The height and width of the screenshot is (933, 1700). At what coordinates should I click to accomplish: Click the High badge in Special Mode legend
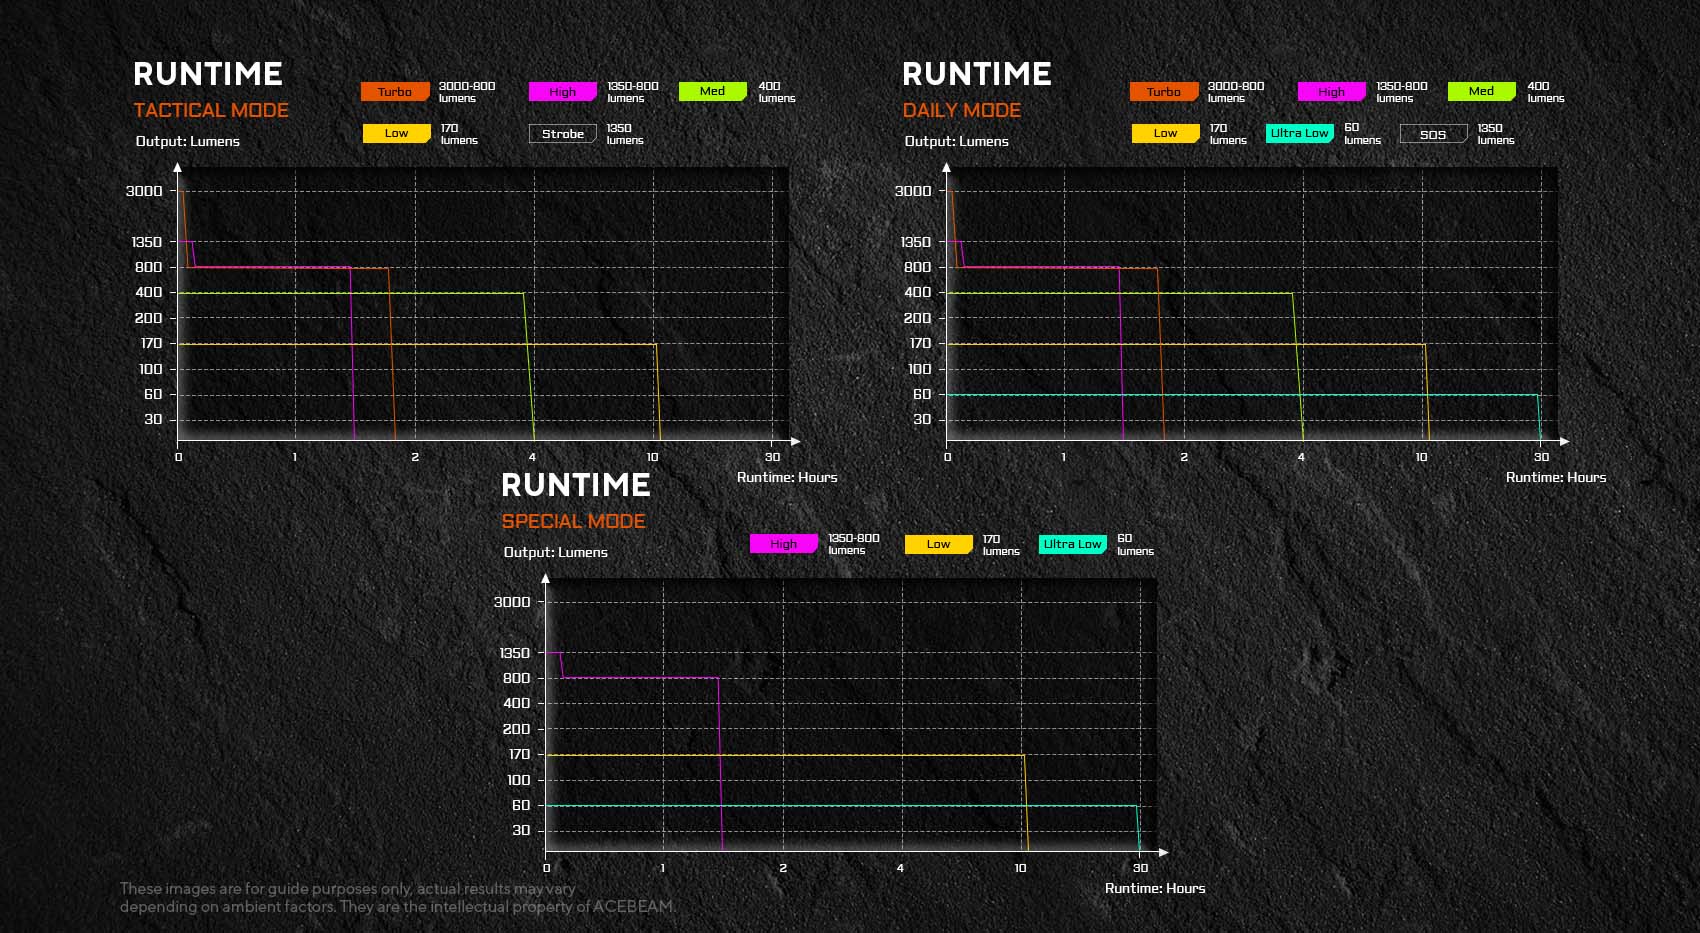coord(783,544)
